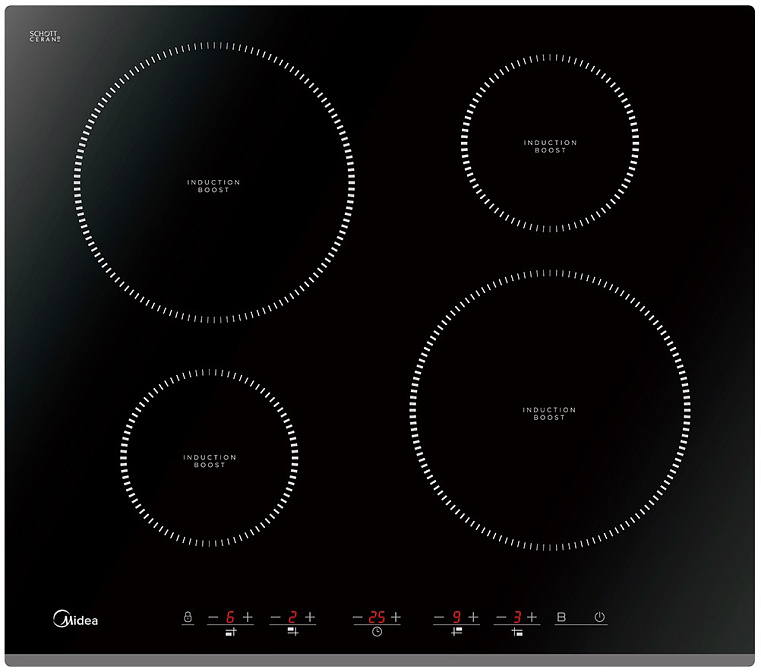Tap minus beside the level 9 display

pos(439,617)
